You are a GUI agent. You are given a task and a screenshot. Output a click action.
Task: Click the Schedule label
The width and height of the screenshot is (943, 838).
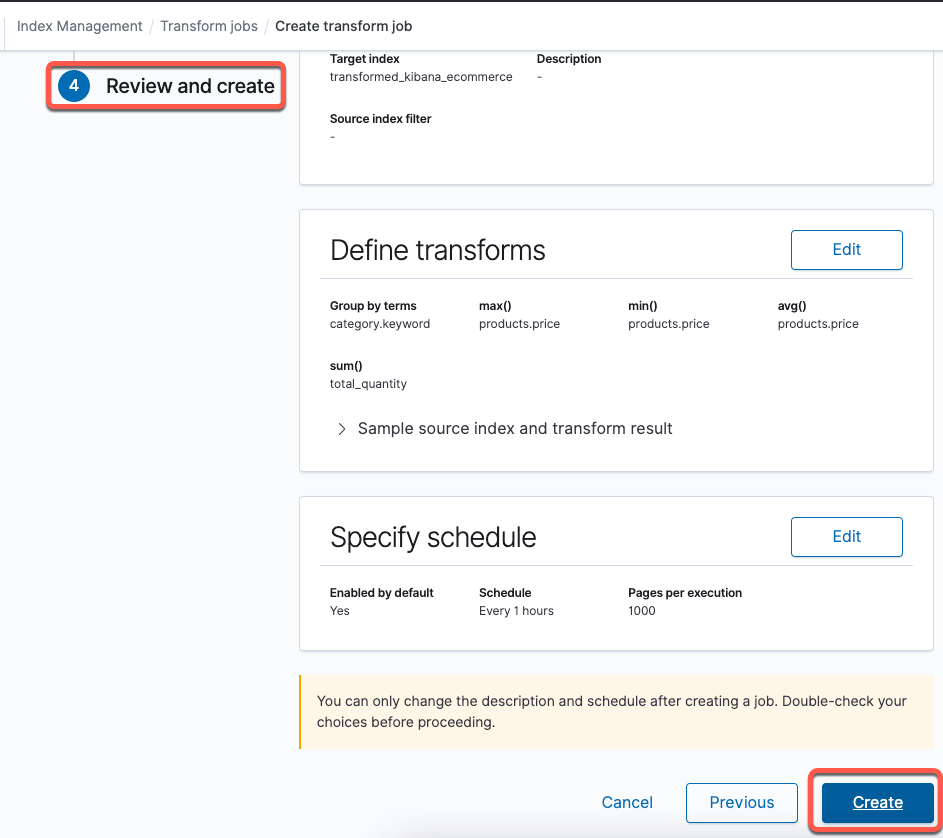[x=505, y=593]
